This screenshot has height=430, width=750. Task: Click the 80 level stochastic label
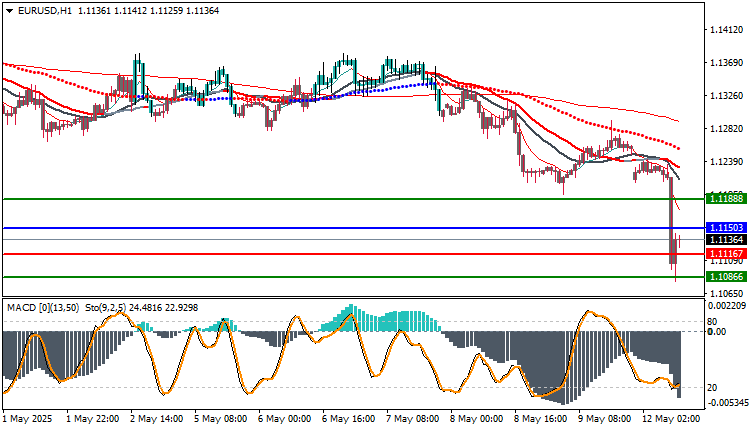tap(712, 321)
